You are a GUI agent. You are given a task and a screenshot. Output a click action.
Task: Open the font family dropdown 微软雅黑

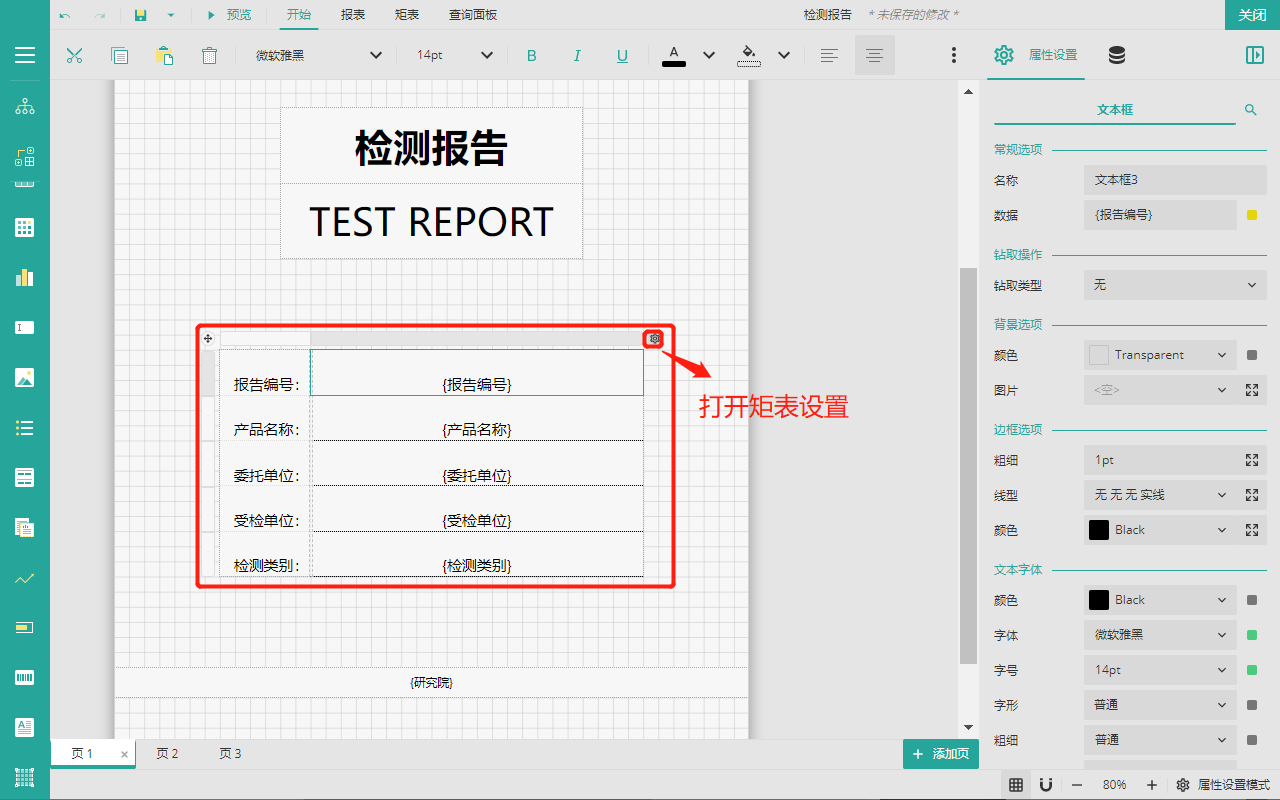318,55
